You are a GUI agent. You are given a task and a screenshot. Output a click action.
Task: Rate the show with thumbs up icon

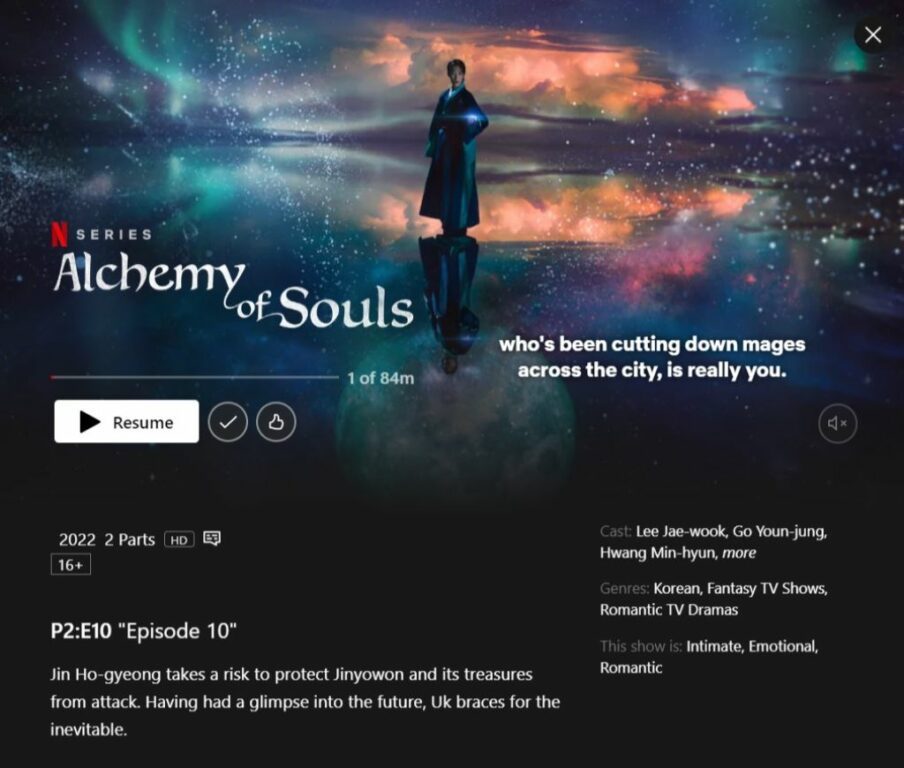coord(276,422)
